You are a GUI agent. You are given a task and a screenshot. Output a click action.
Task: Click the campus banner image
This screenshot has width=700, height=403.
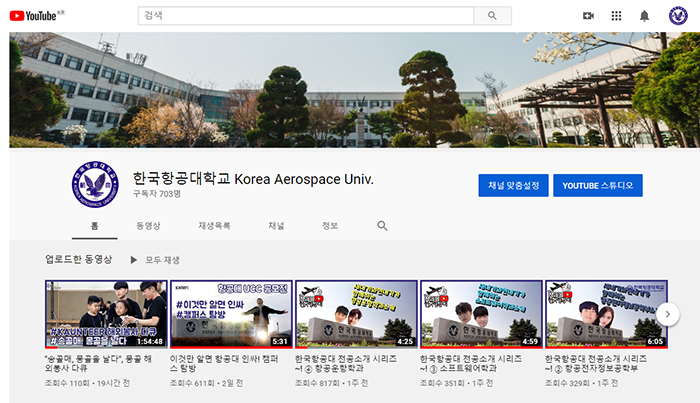pos(354,90)
